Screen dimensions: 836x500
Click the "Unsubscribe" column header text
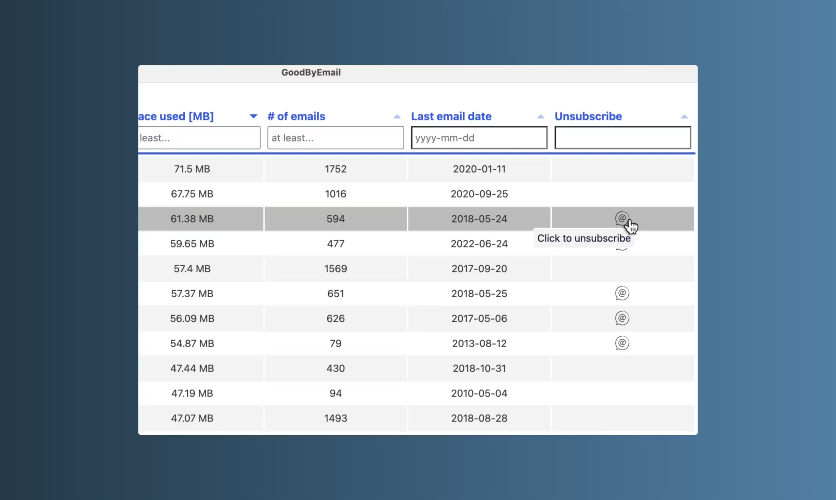[x=588, y=116]
